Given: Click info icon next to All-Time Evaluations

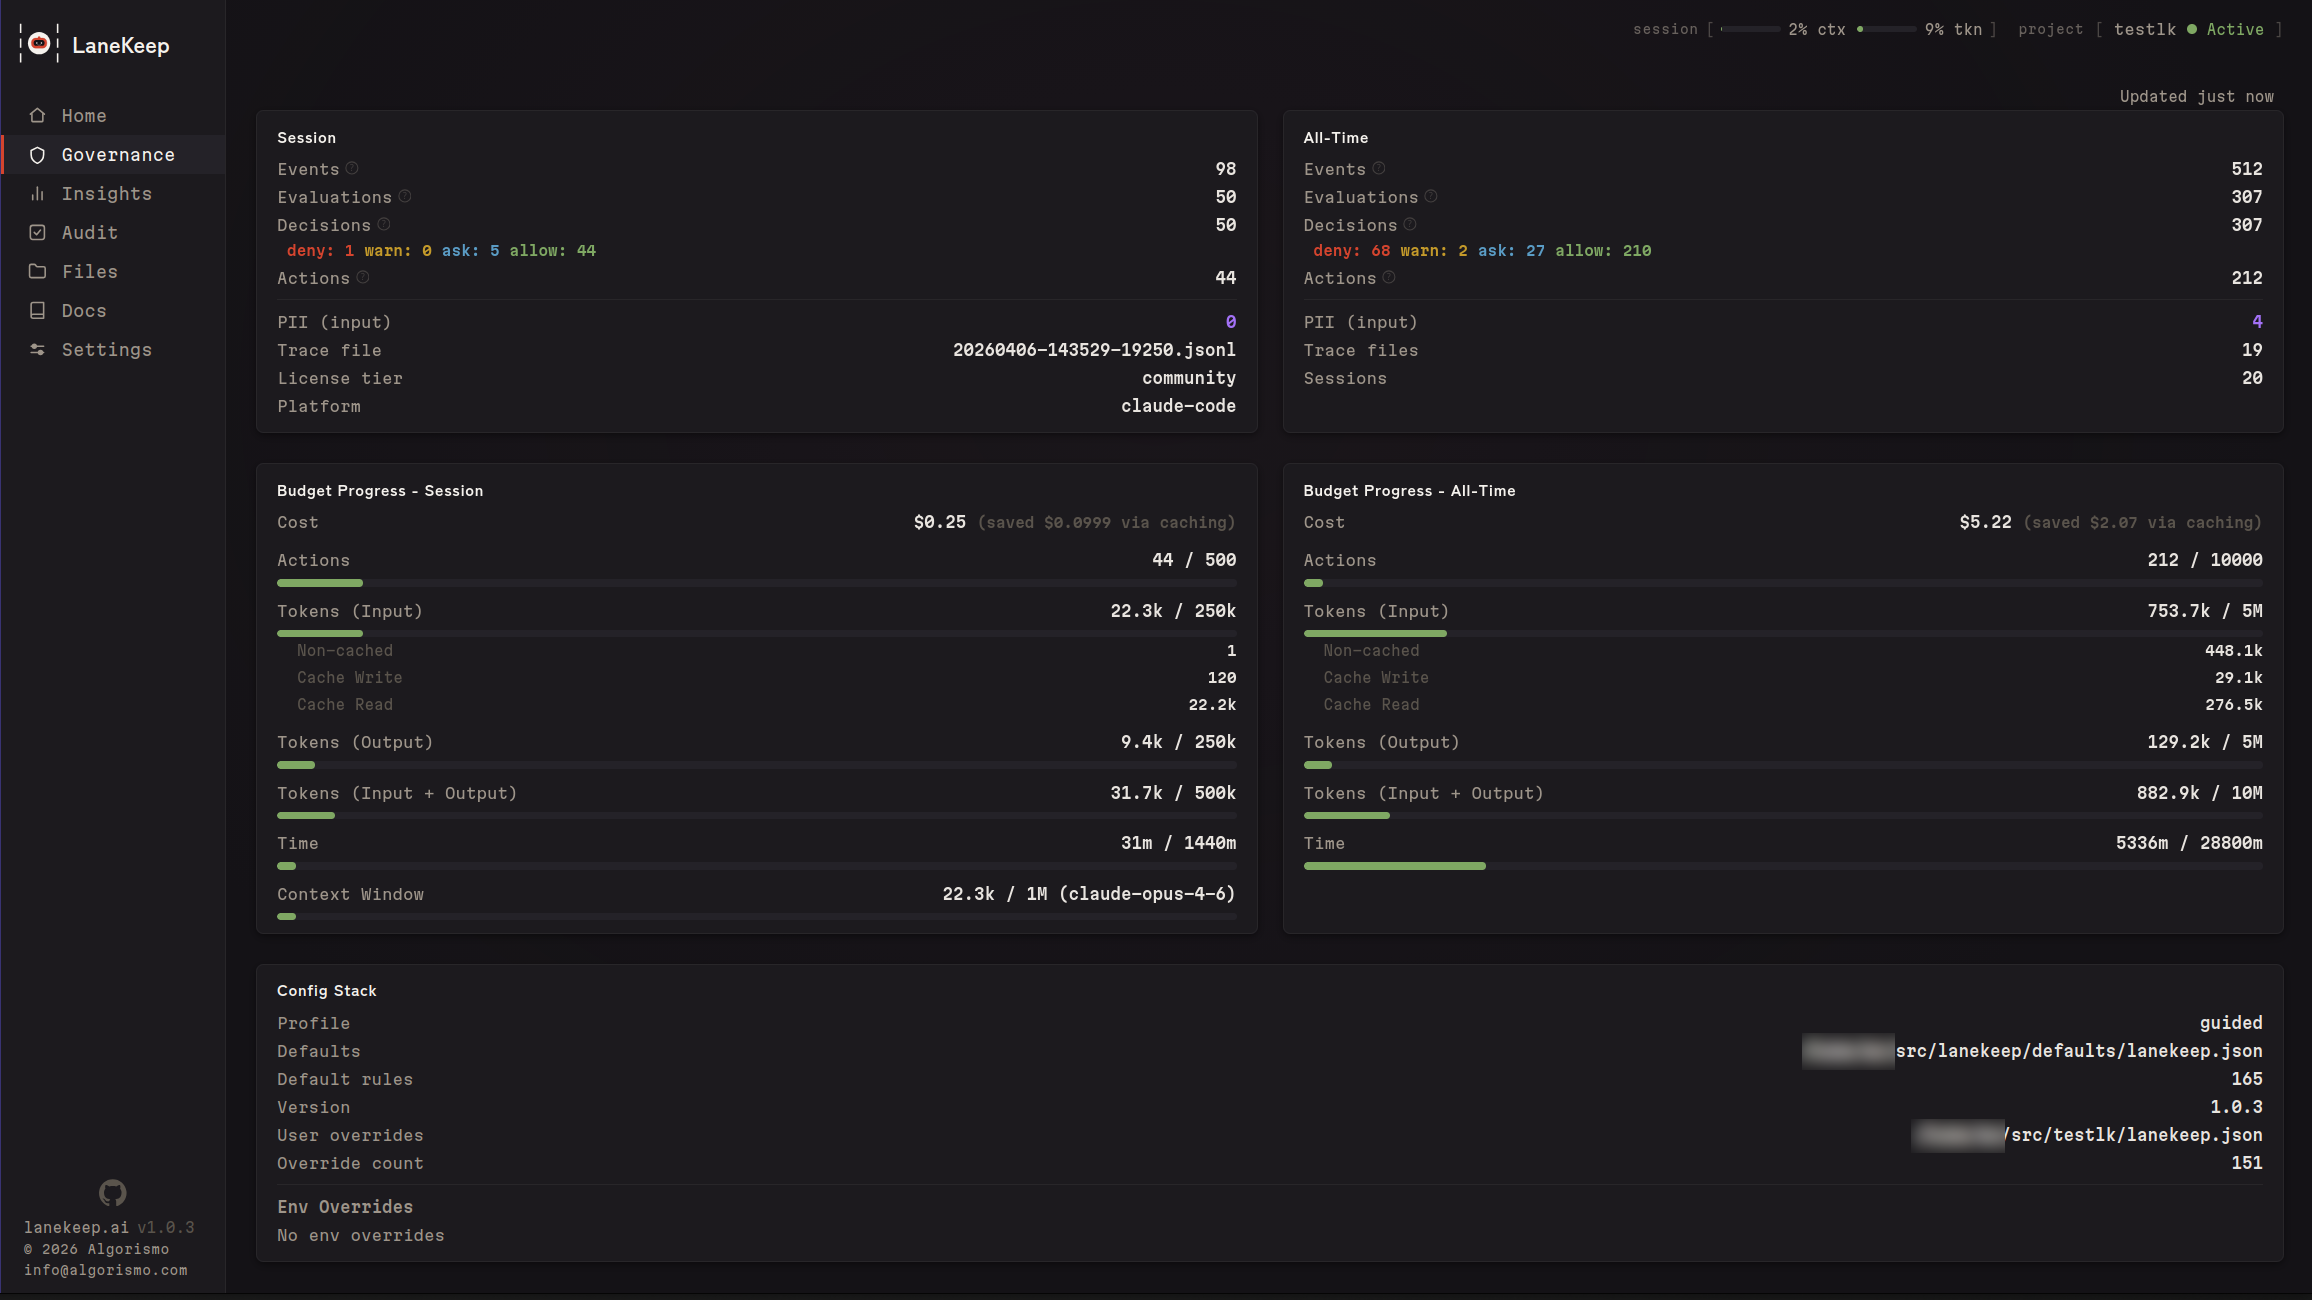Looking at the screenshot, I should (1431, 197).
